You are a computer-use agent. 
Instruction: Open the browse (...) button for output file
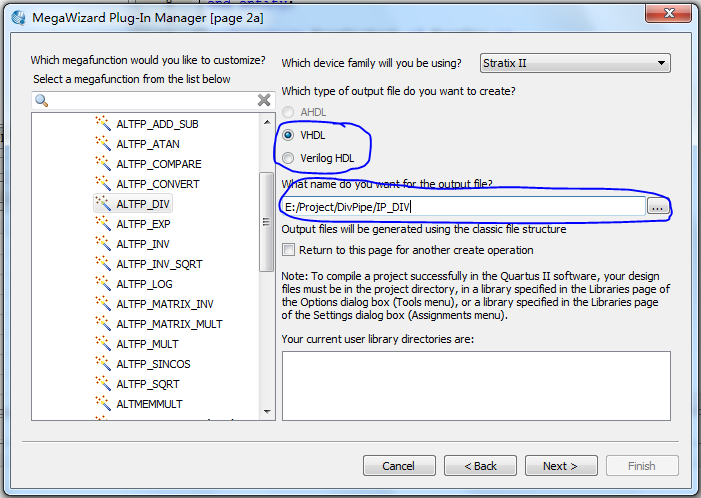point(658,207)
